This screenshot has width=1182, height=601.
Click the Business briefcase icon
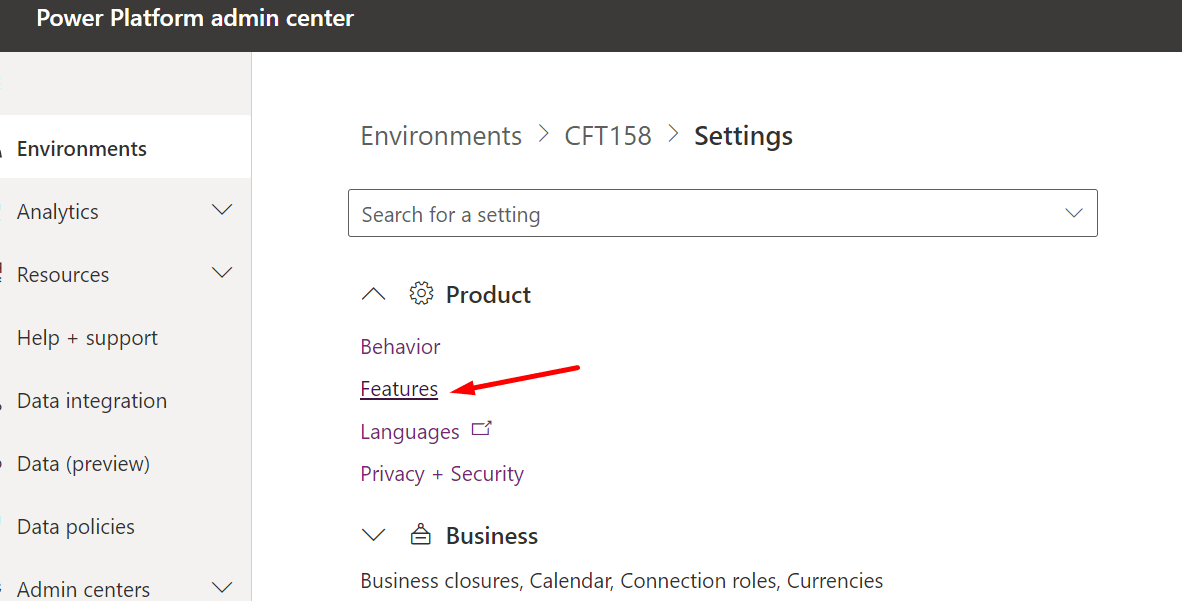click(x=421, y=534)
